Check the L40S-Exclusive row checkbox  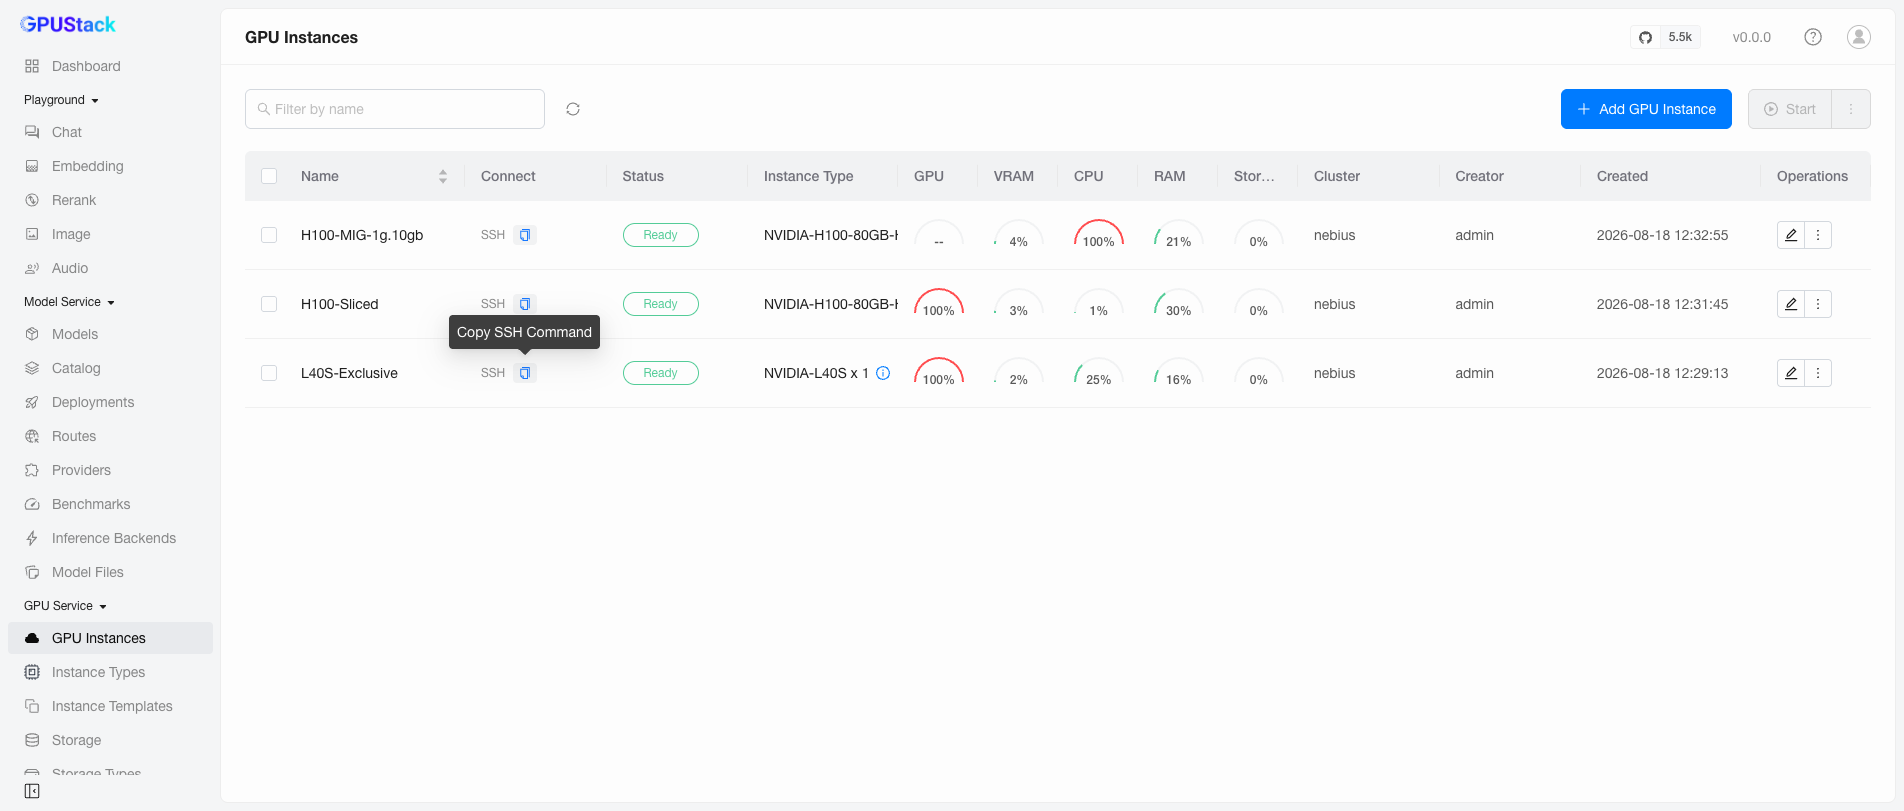[x=269, y=373]
